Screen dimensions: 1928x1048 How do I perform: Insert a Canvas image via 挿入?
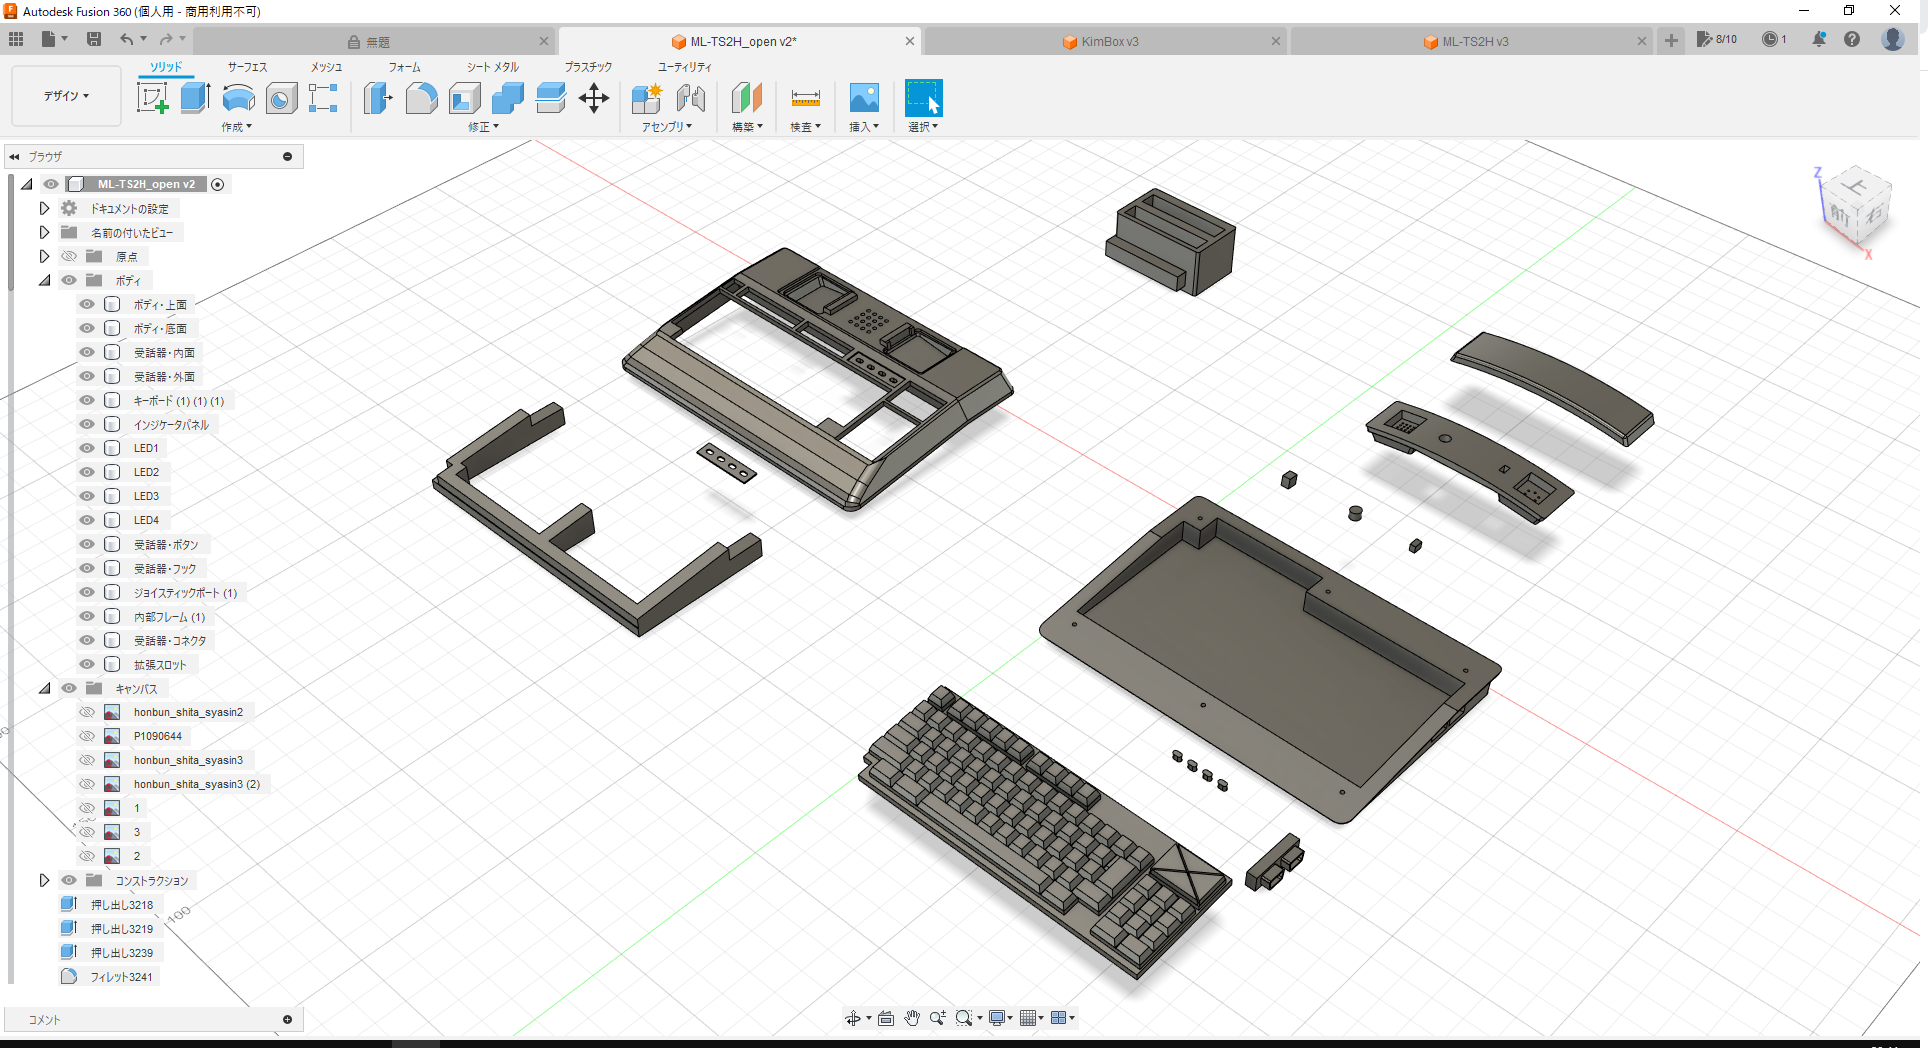864,98
